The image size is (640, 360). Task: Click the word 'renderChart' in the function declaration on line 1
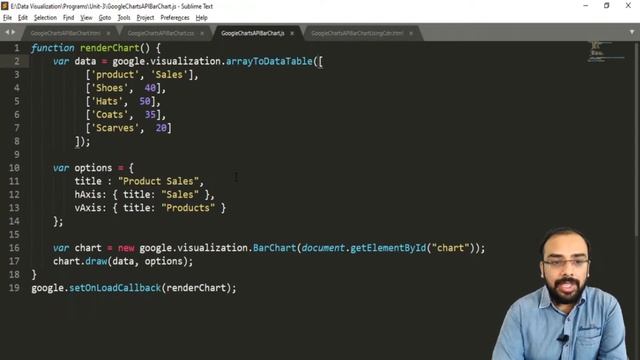pyautogui.click(x=110, y=48)
